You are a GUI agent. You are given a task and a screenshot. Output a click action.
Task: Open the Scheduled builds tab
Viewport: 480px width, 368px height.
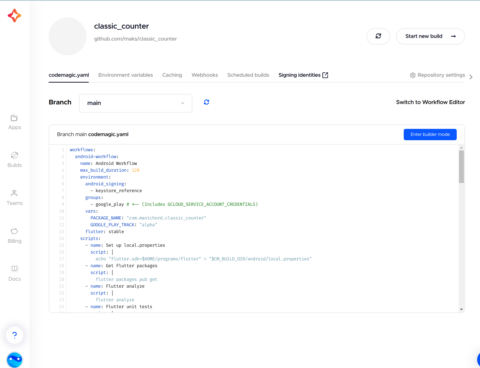(x=248, y=75)
